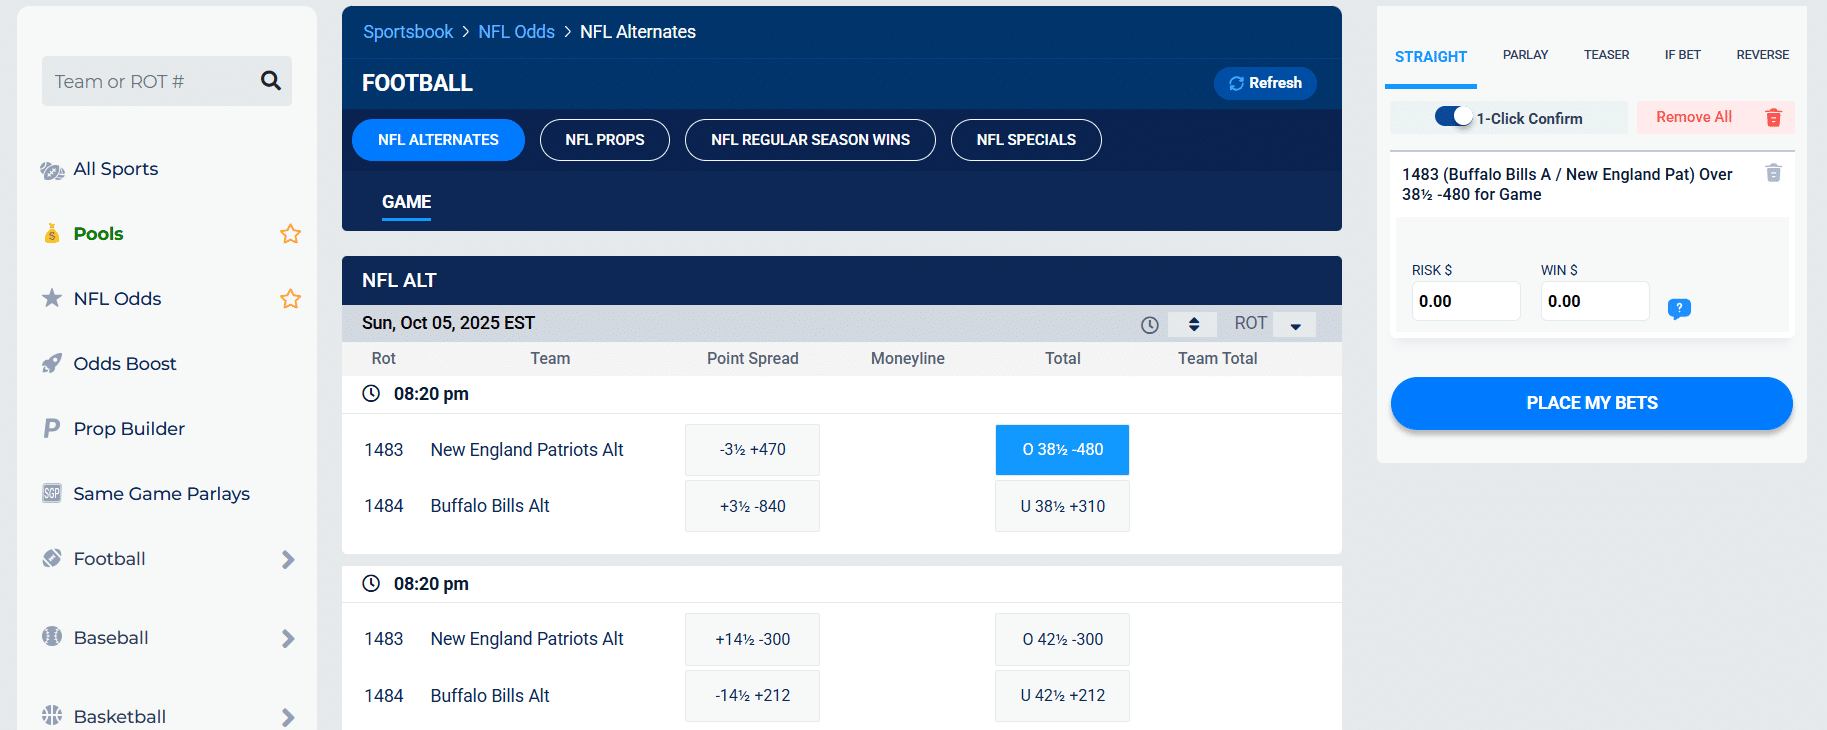Switch to the TEASER bet tab
Viewport: 1827px width, 730px height.
[x=1606, y=55]
